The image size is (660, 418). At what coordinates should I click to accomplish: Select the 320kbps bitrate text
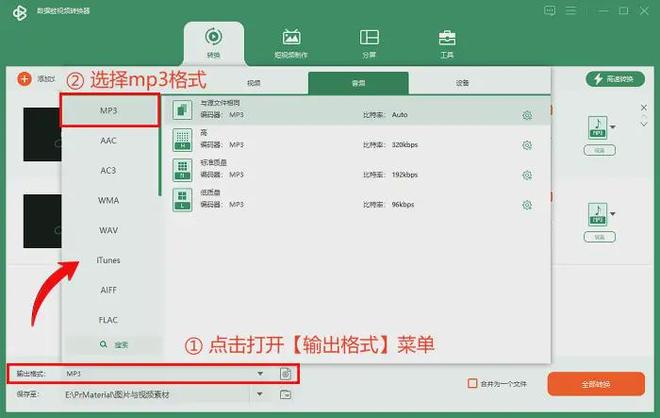405,145
